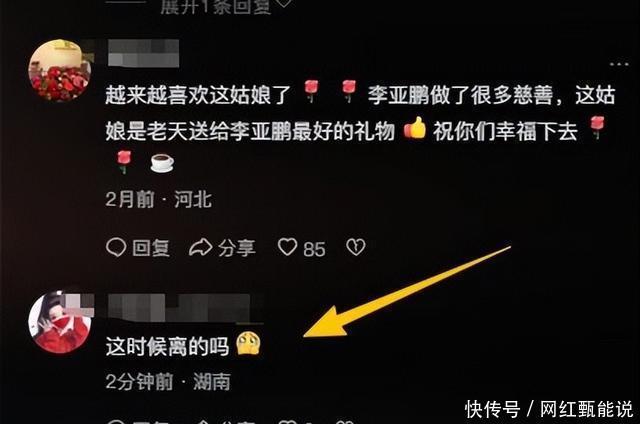The image size is (640, 424).
Task: Open the three-dot more options menu
Action: click(x=619, y=64)
